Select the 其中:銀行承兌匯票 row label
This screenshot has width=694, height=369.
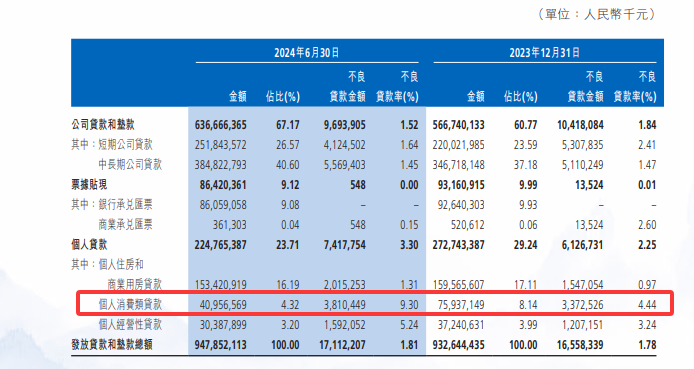112,204
